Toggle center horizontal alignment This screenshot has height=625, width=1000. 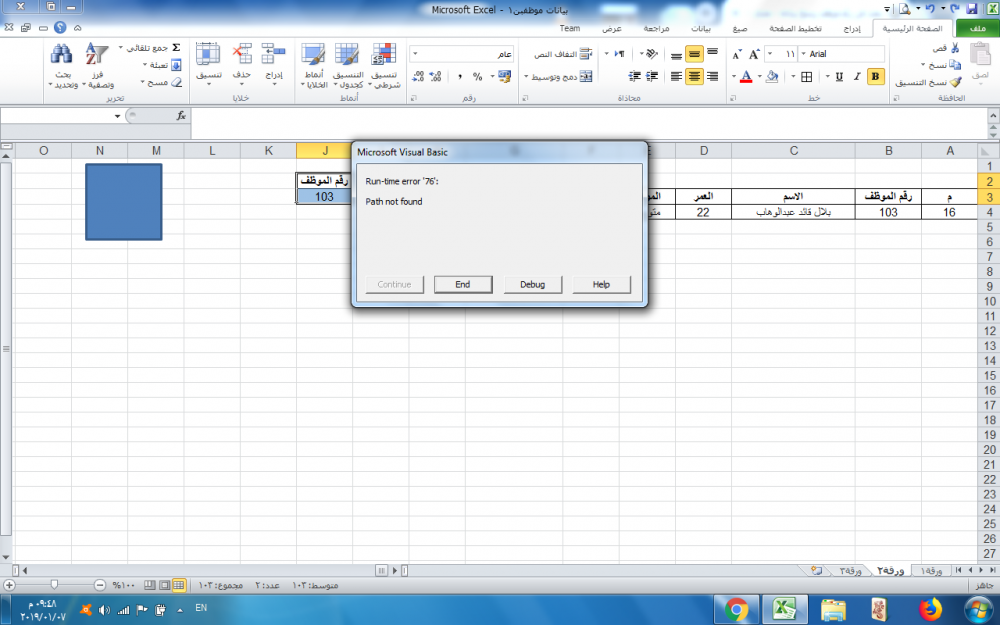tap(695, 76)
